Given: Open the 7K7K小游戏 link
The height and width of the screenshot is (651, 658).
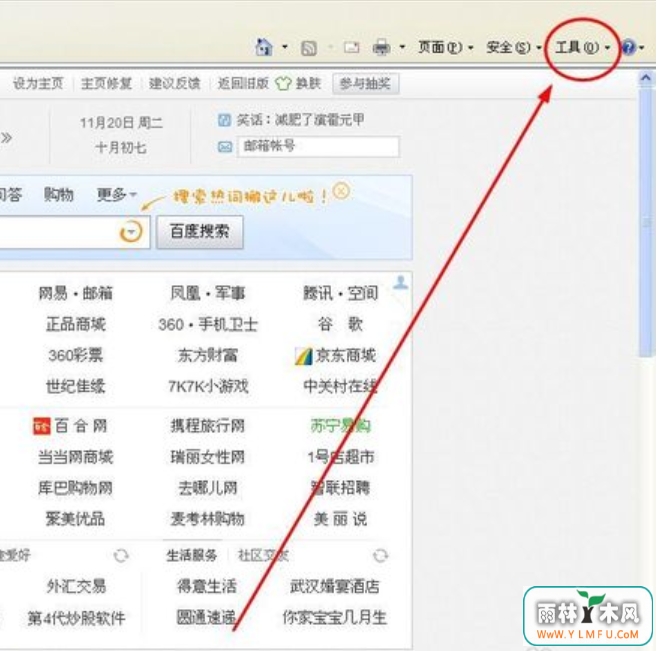Looking at the screenshot, I should point(208,386).
